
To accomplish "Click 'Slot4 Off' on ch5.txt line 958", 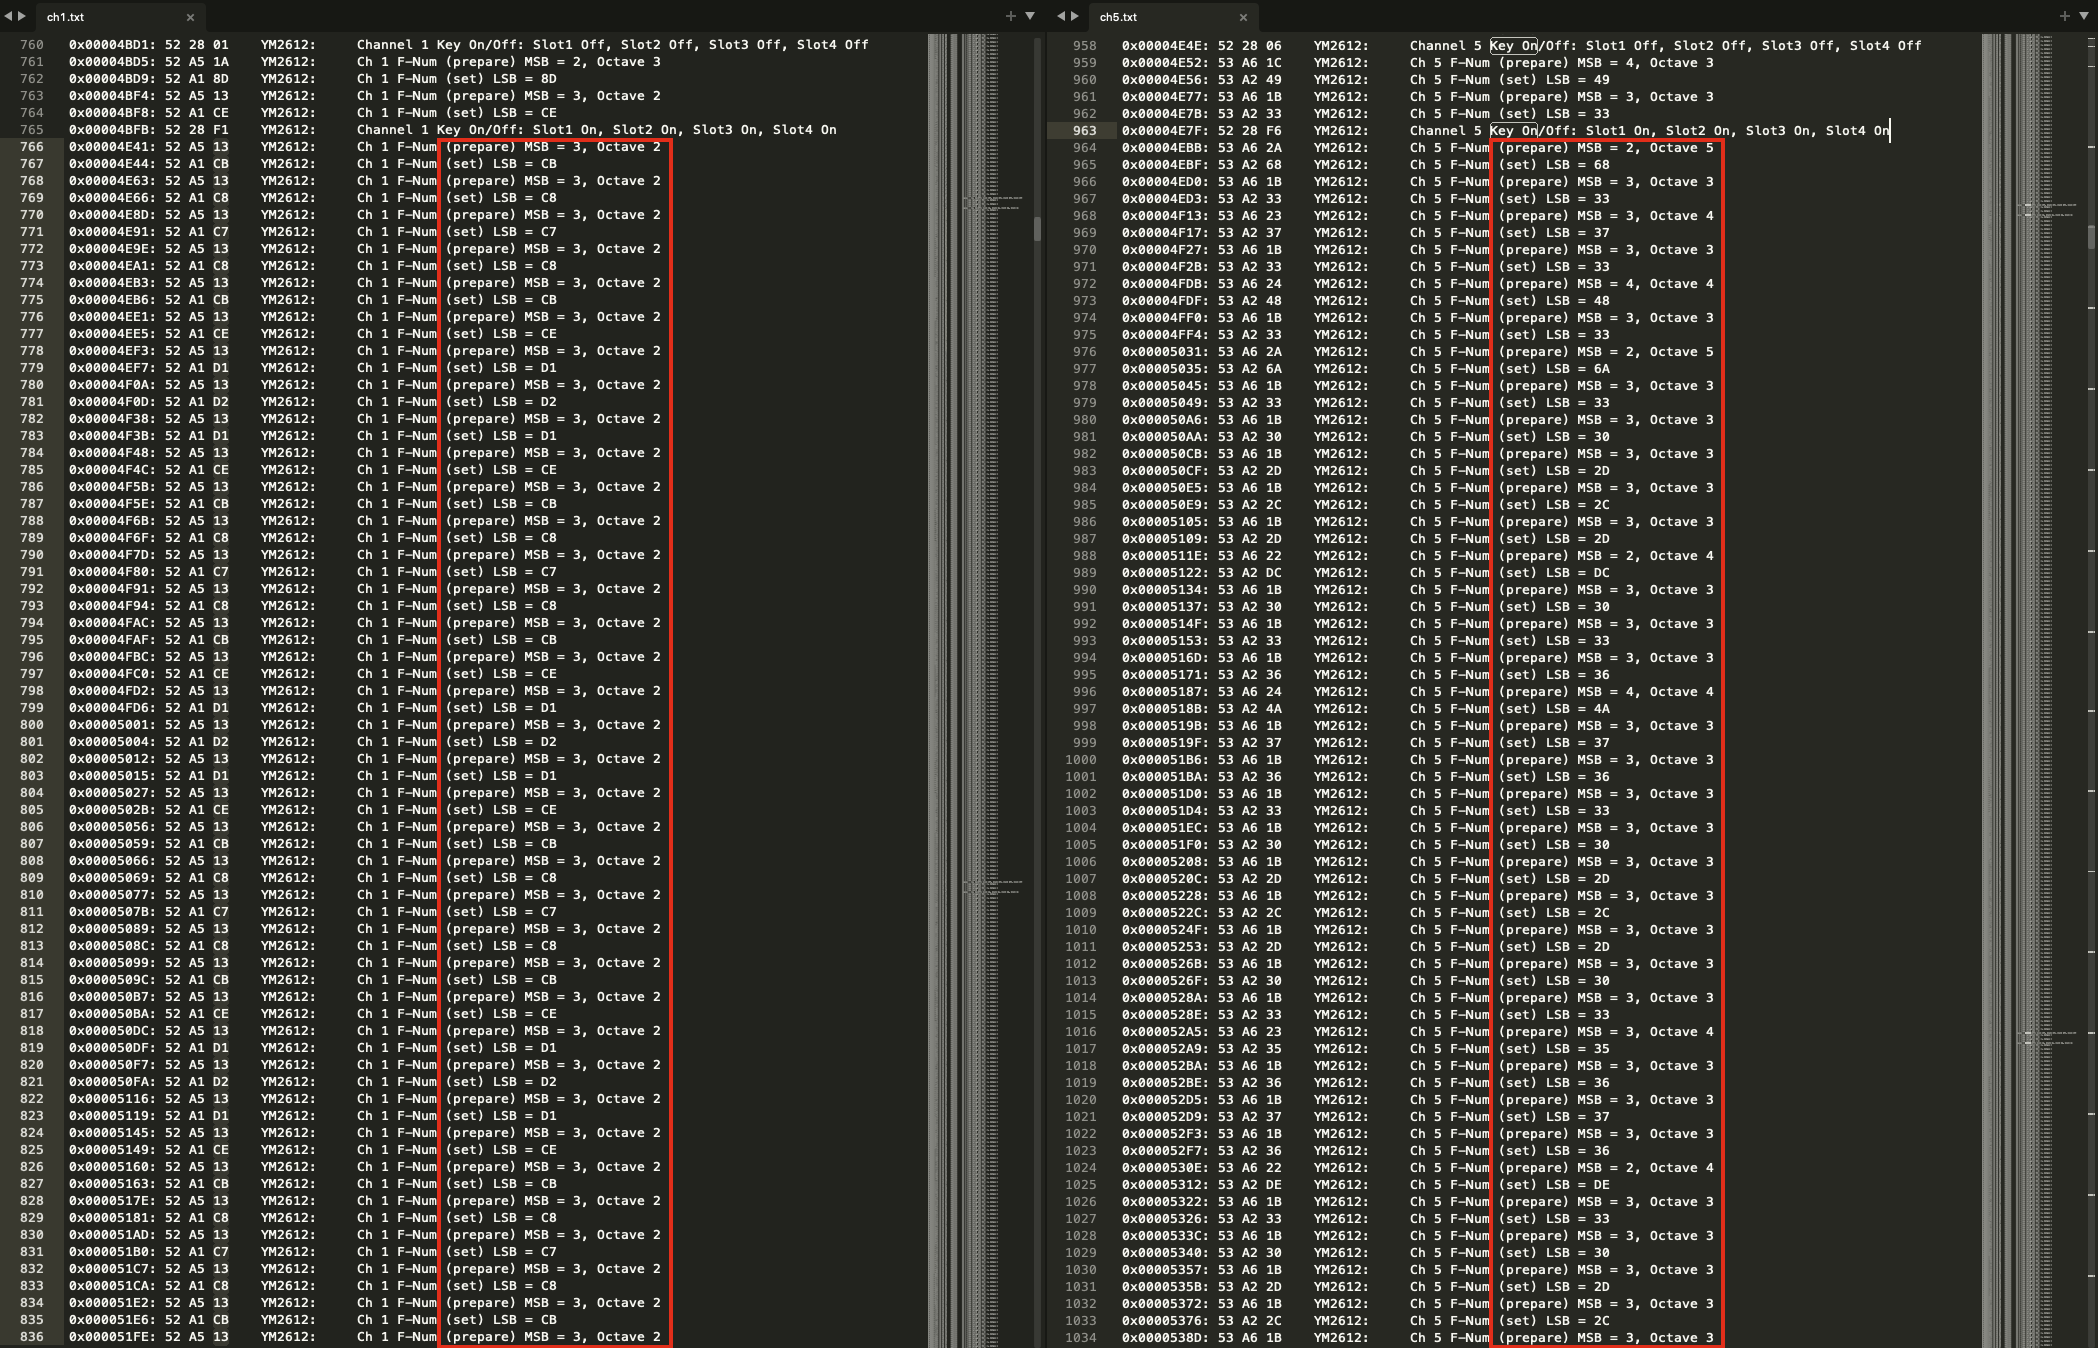I will coord(1886,46).
